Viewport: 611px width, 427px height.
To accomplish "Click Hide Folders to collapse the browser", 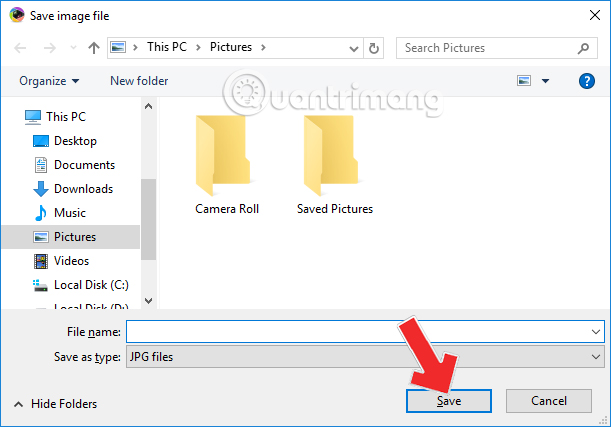I will [x=56, y=404].
